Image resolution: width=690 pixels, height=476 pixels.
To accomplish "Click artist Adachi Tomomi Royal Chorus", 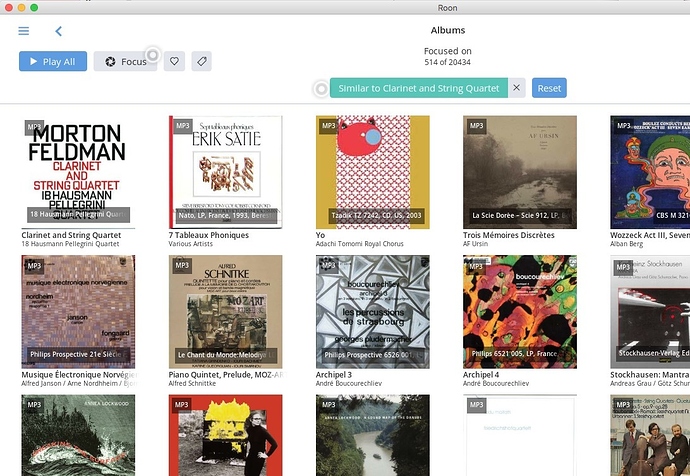I will [x=360, y=244].
